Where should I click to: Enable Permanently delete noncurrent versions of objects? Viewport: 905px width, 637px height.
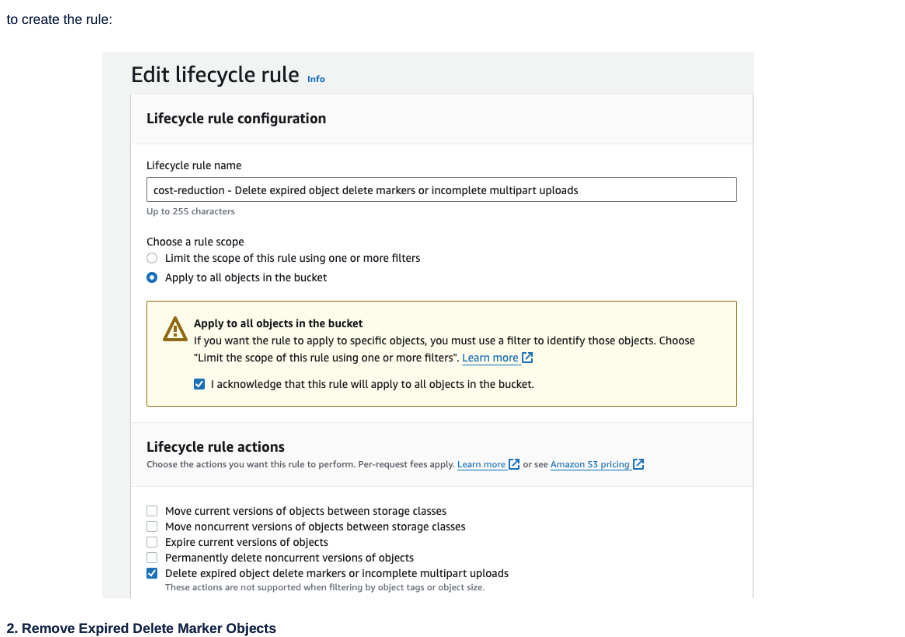coord(152,558)
